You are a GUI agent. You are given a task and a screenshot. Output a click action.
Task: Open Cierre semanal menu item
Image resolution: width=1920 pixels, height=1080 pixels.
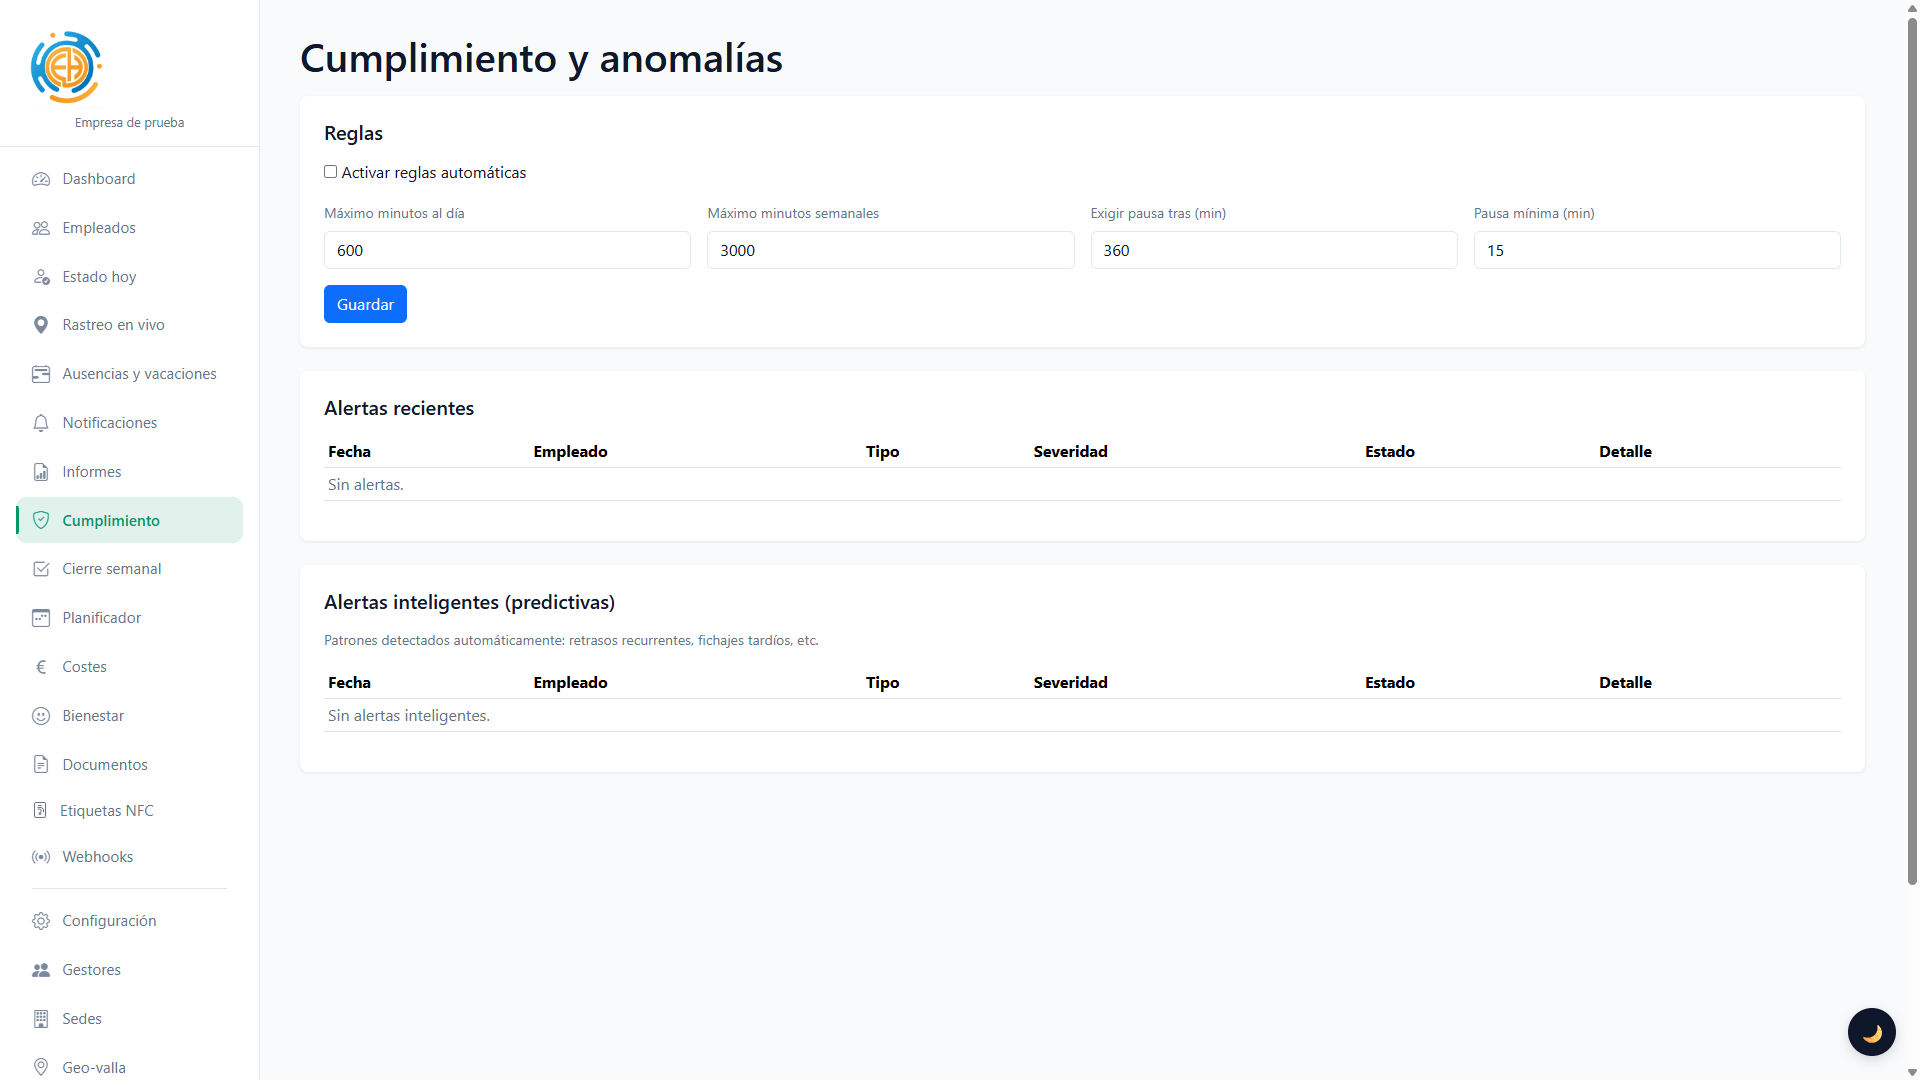(x=111, y=569)
